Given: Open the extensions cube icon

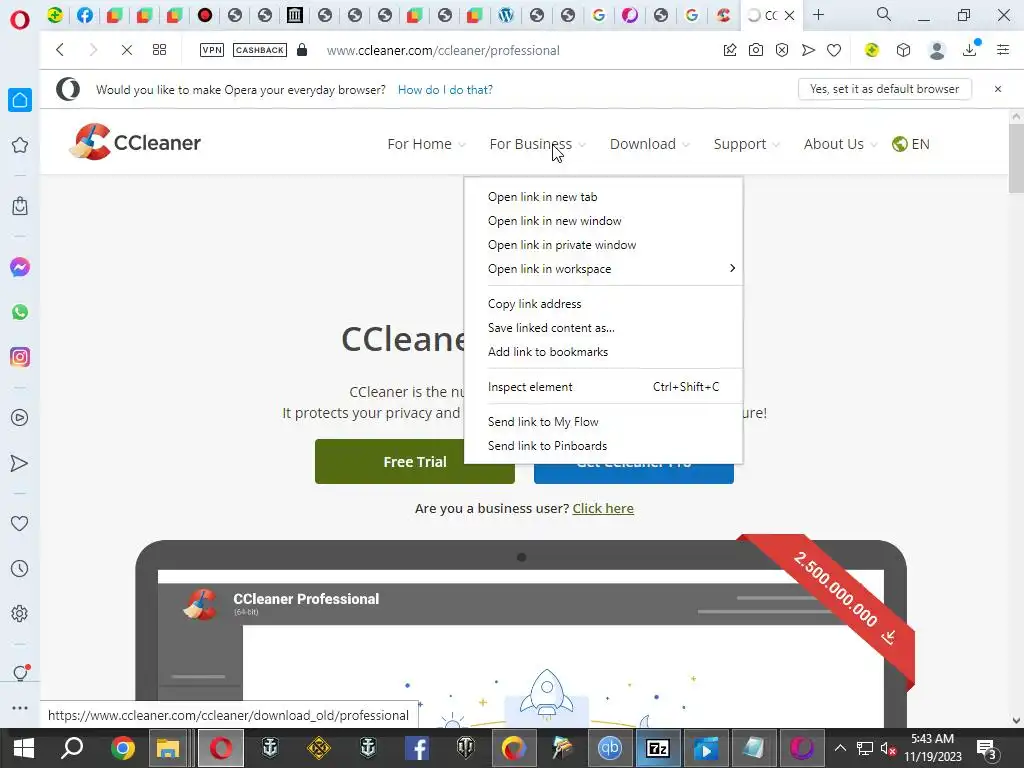Looking at the screenshot, I should 903,50.
